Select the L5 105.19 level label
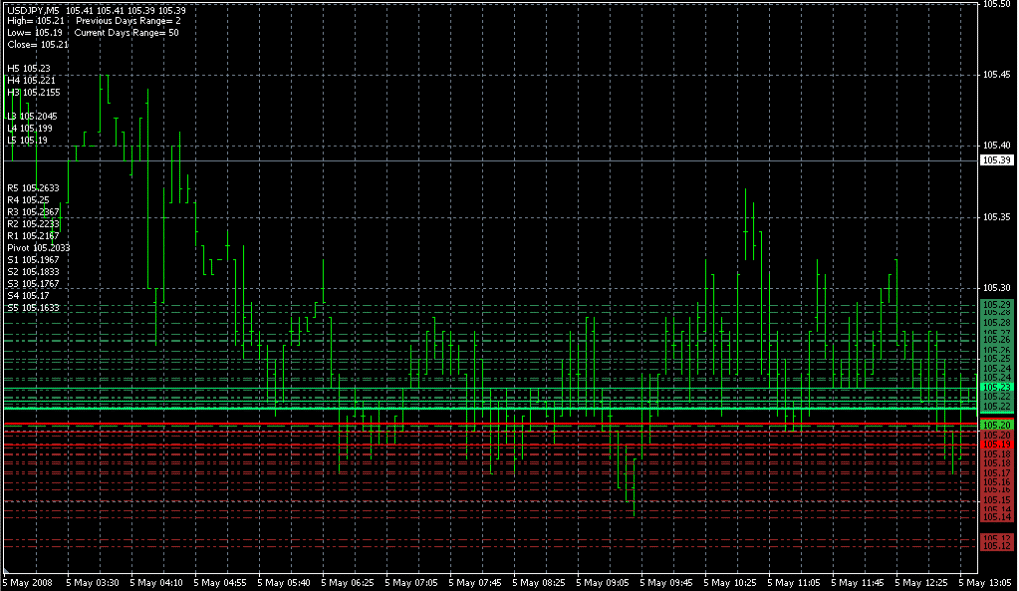Viewport: 1019px width, 591px height. tap(28, 140)
